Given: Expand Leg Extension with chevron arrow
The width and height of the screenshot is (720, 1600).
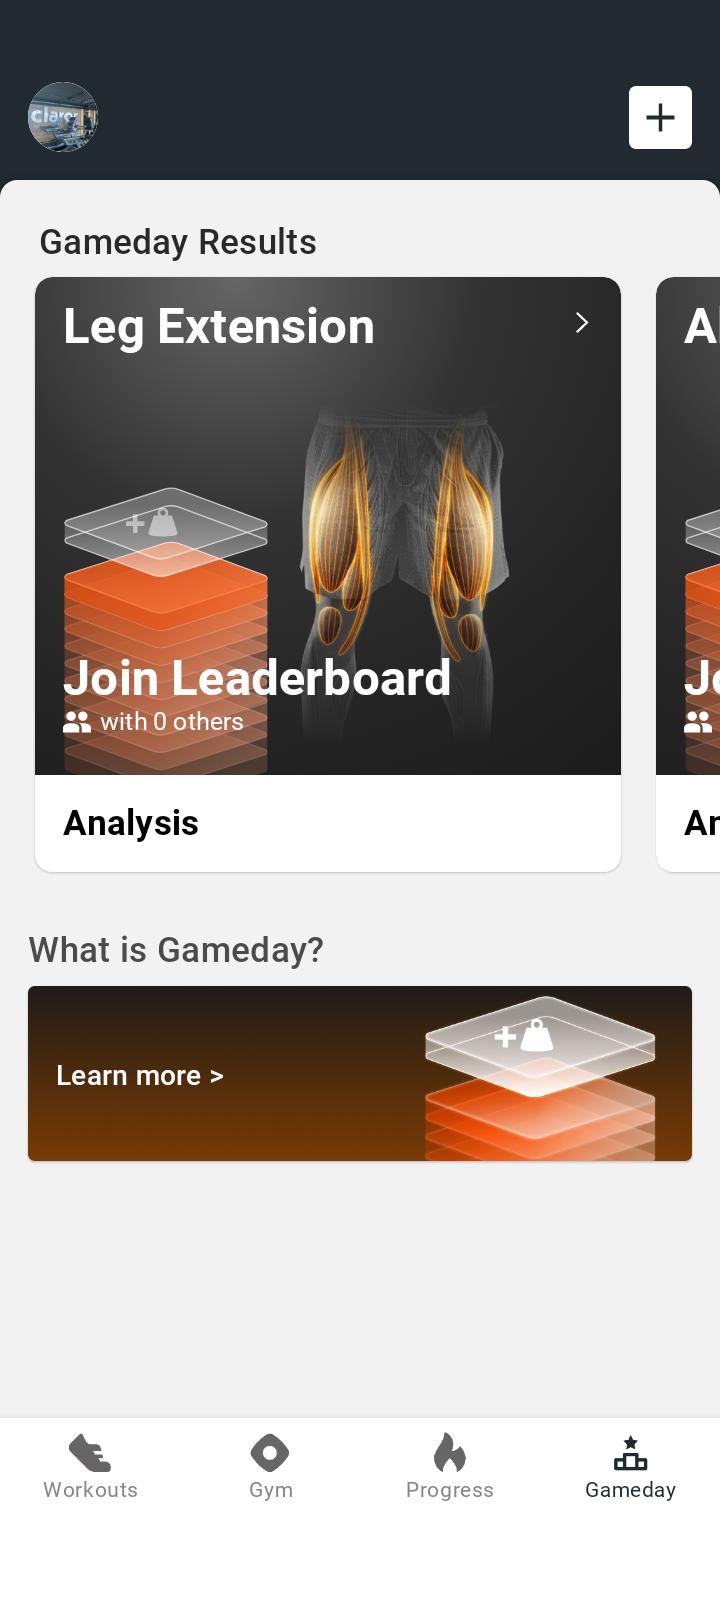Looking at the screenshot, I should coord(582,322).
